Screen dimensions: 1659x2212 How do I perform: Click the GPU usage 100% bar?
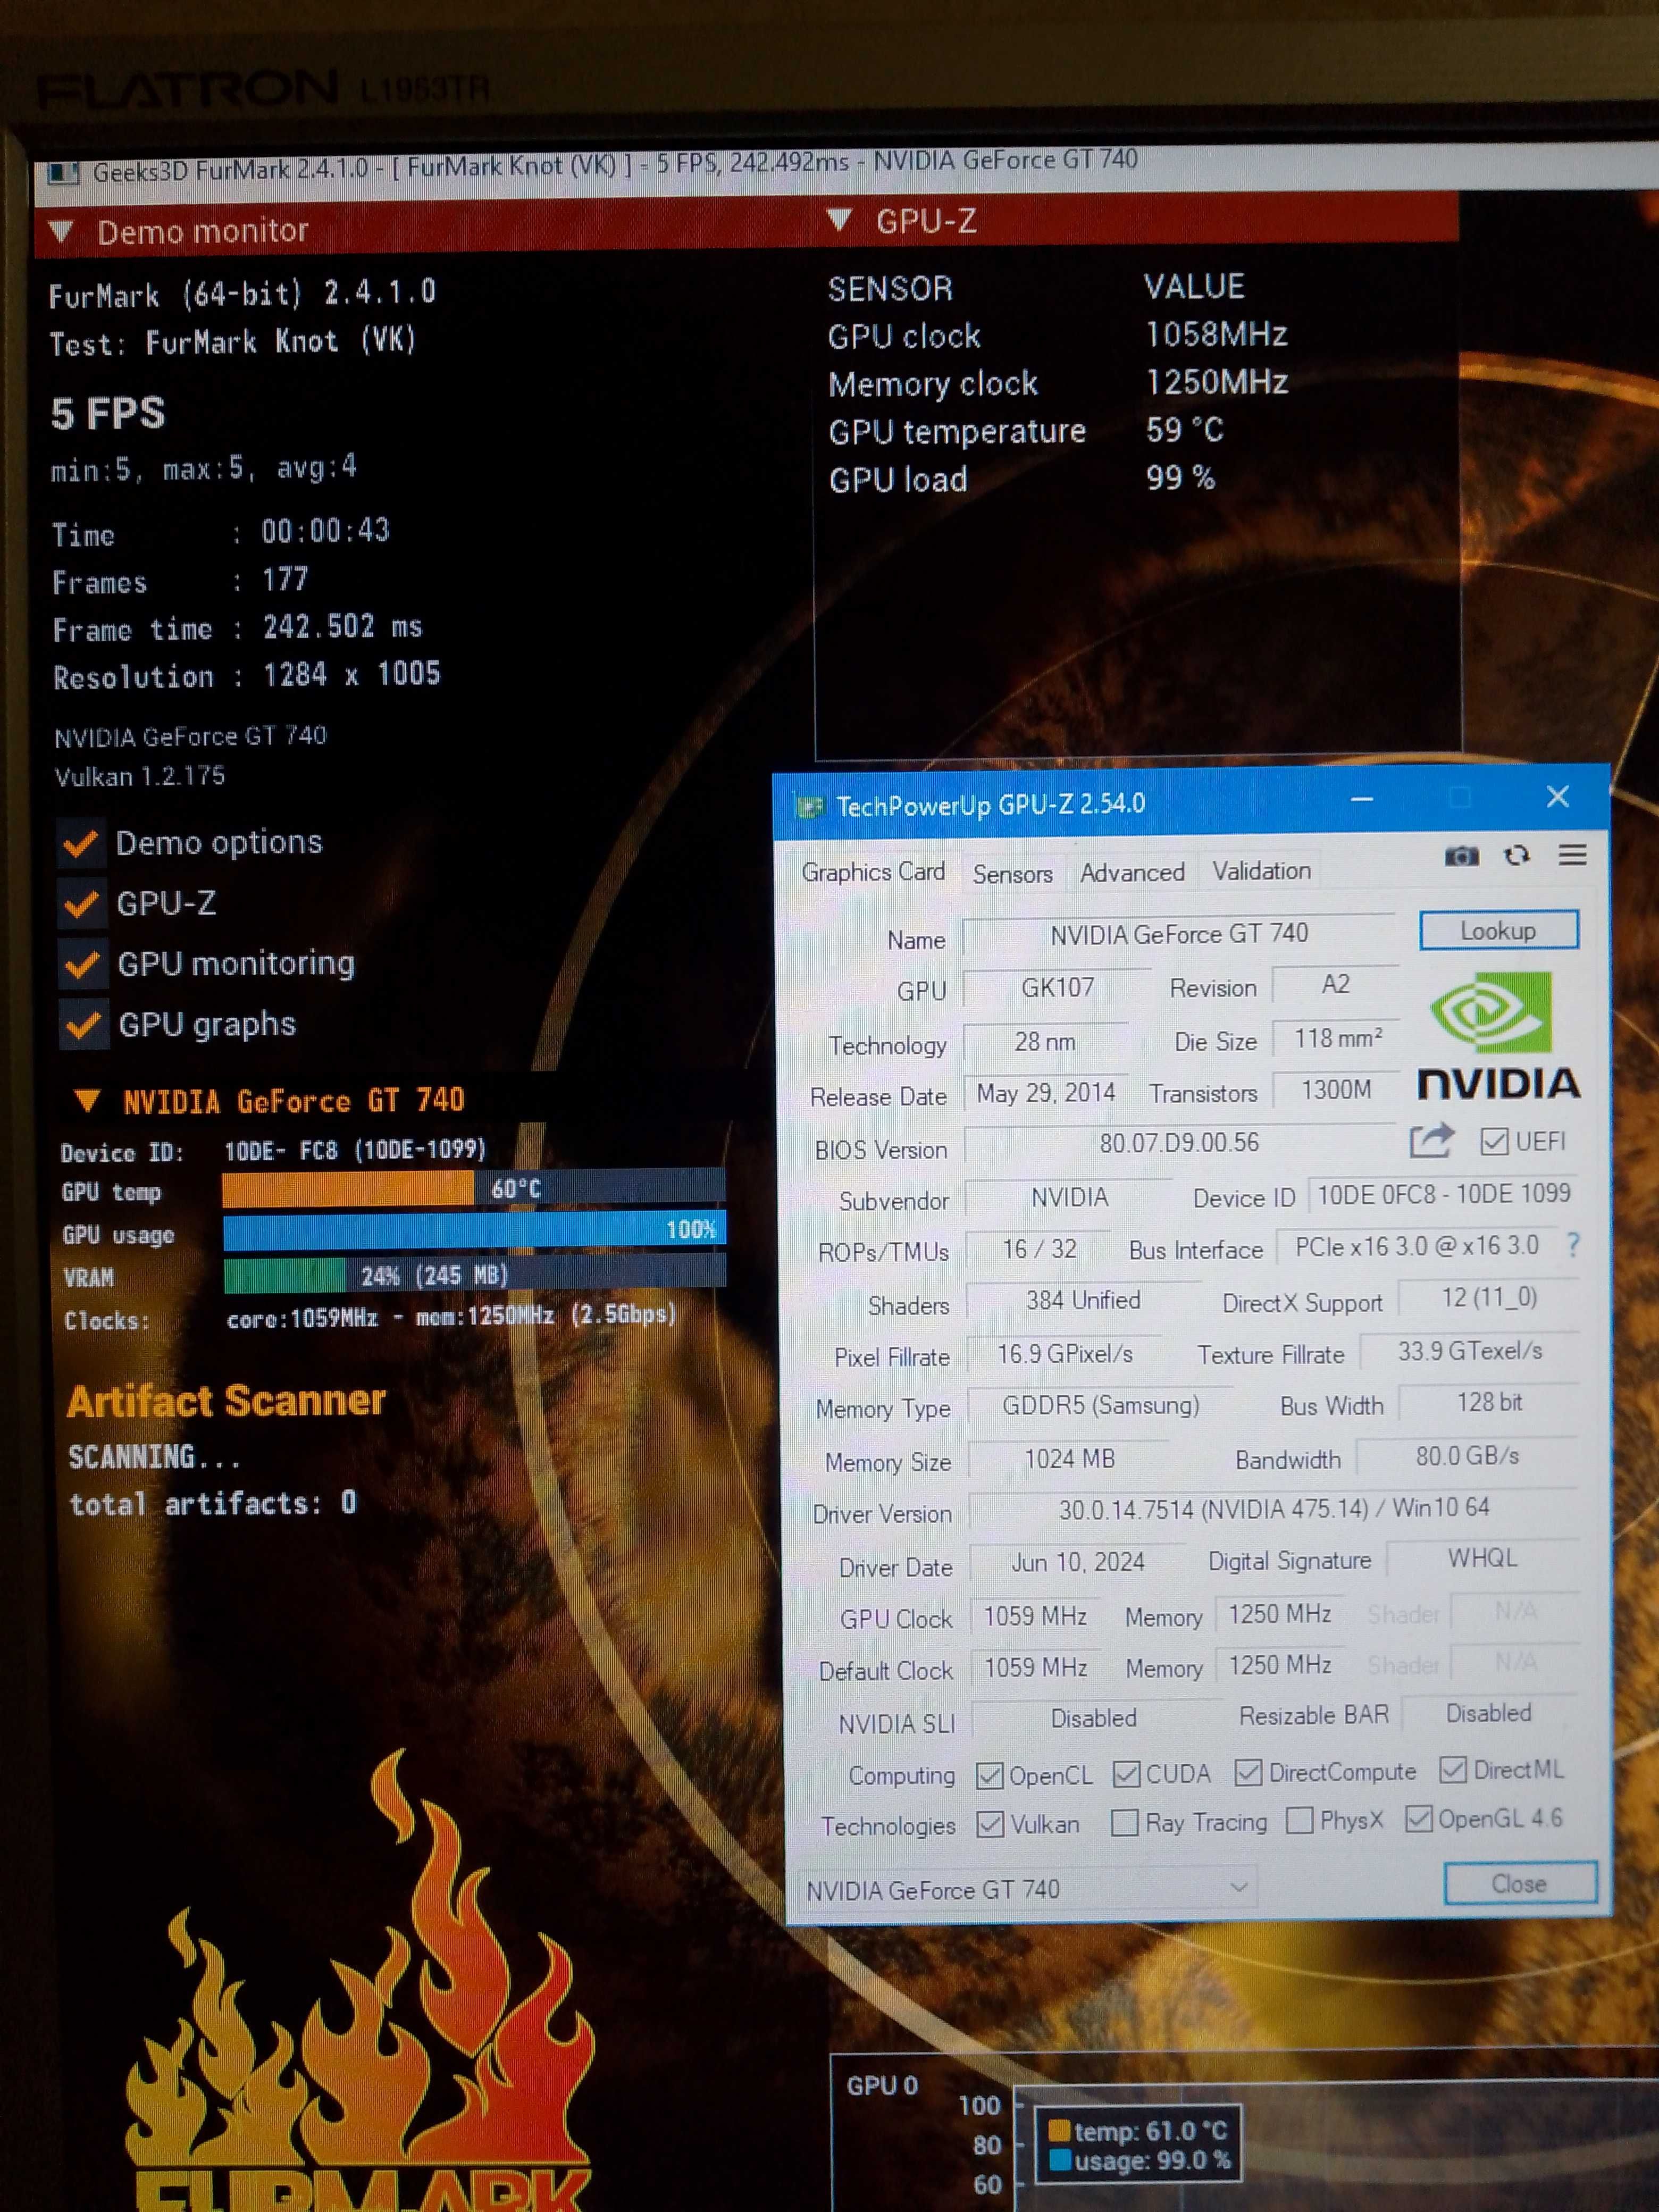coord(474,1230)
